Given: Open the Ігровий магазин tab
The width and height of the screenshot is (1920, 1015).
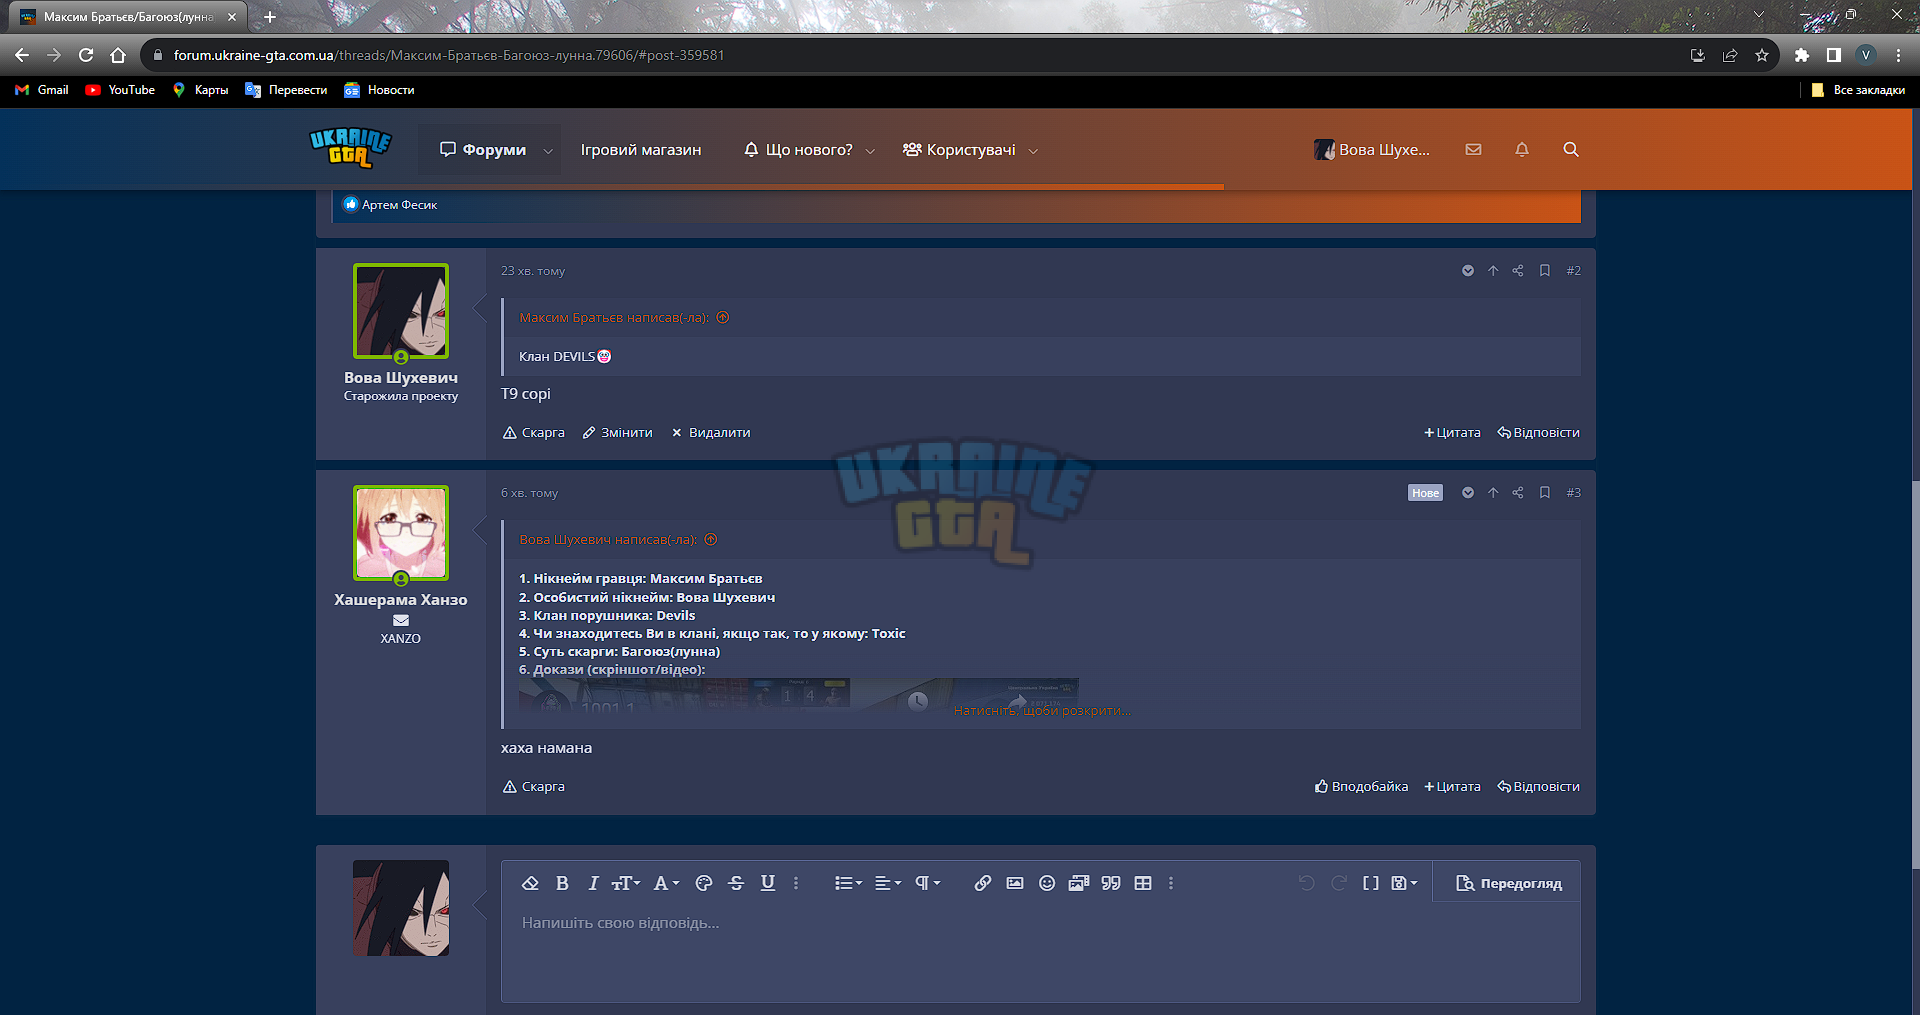Looking at the screenshot, I should coord(641,150).
